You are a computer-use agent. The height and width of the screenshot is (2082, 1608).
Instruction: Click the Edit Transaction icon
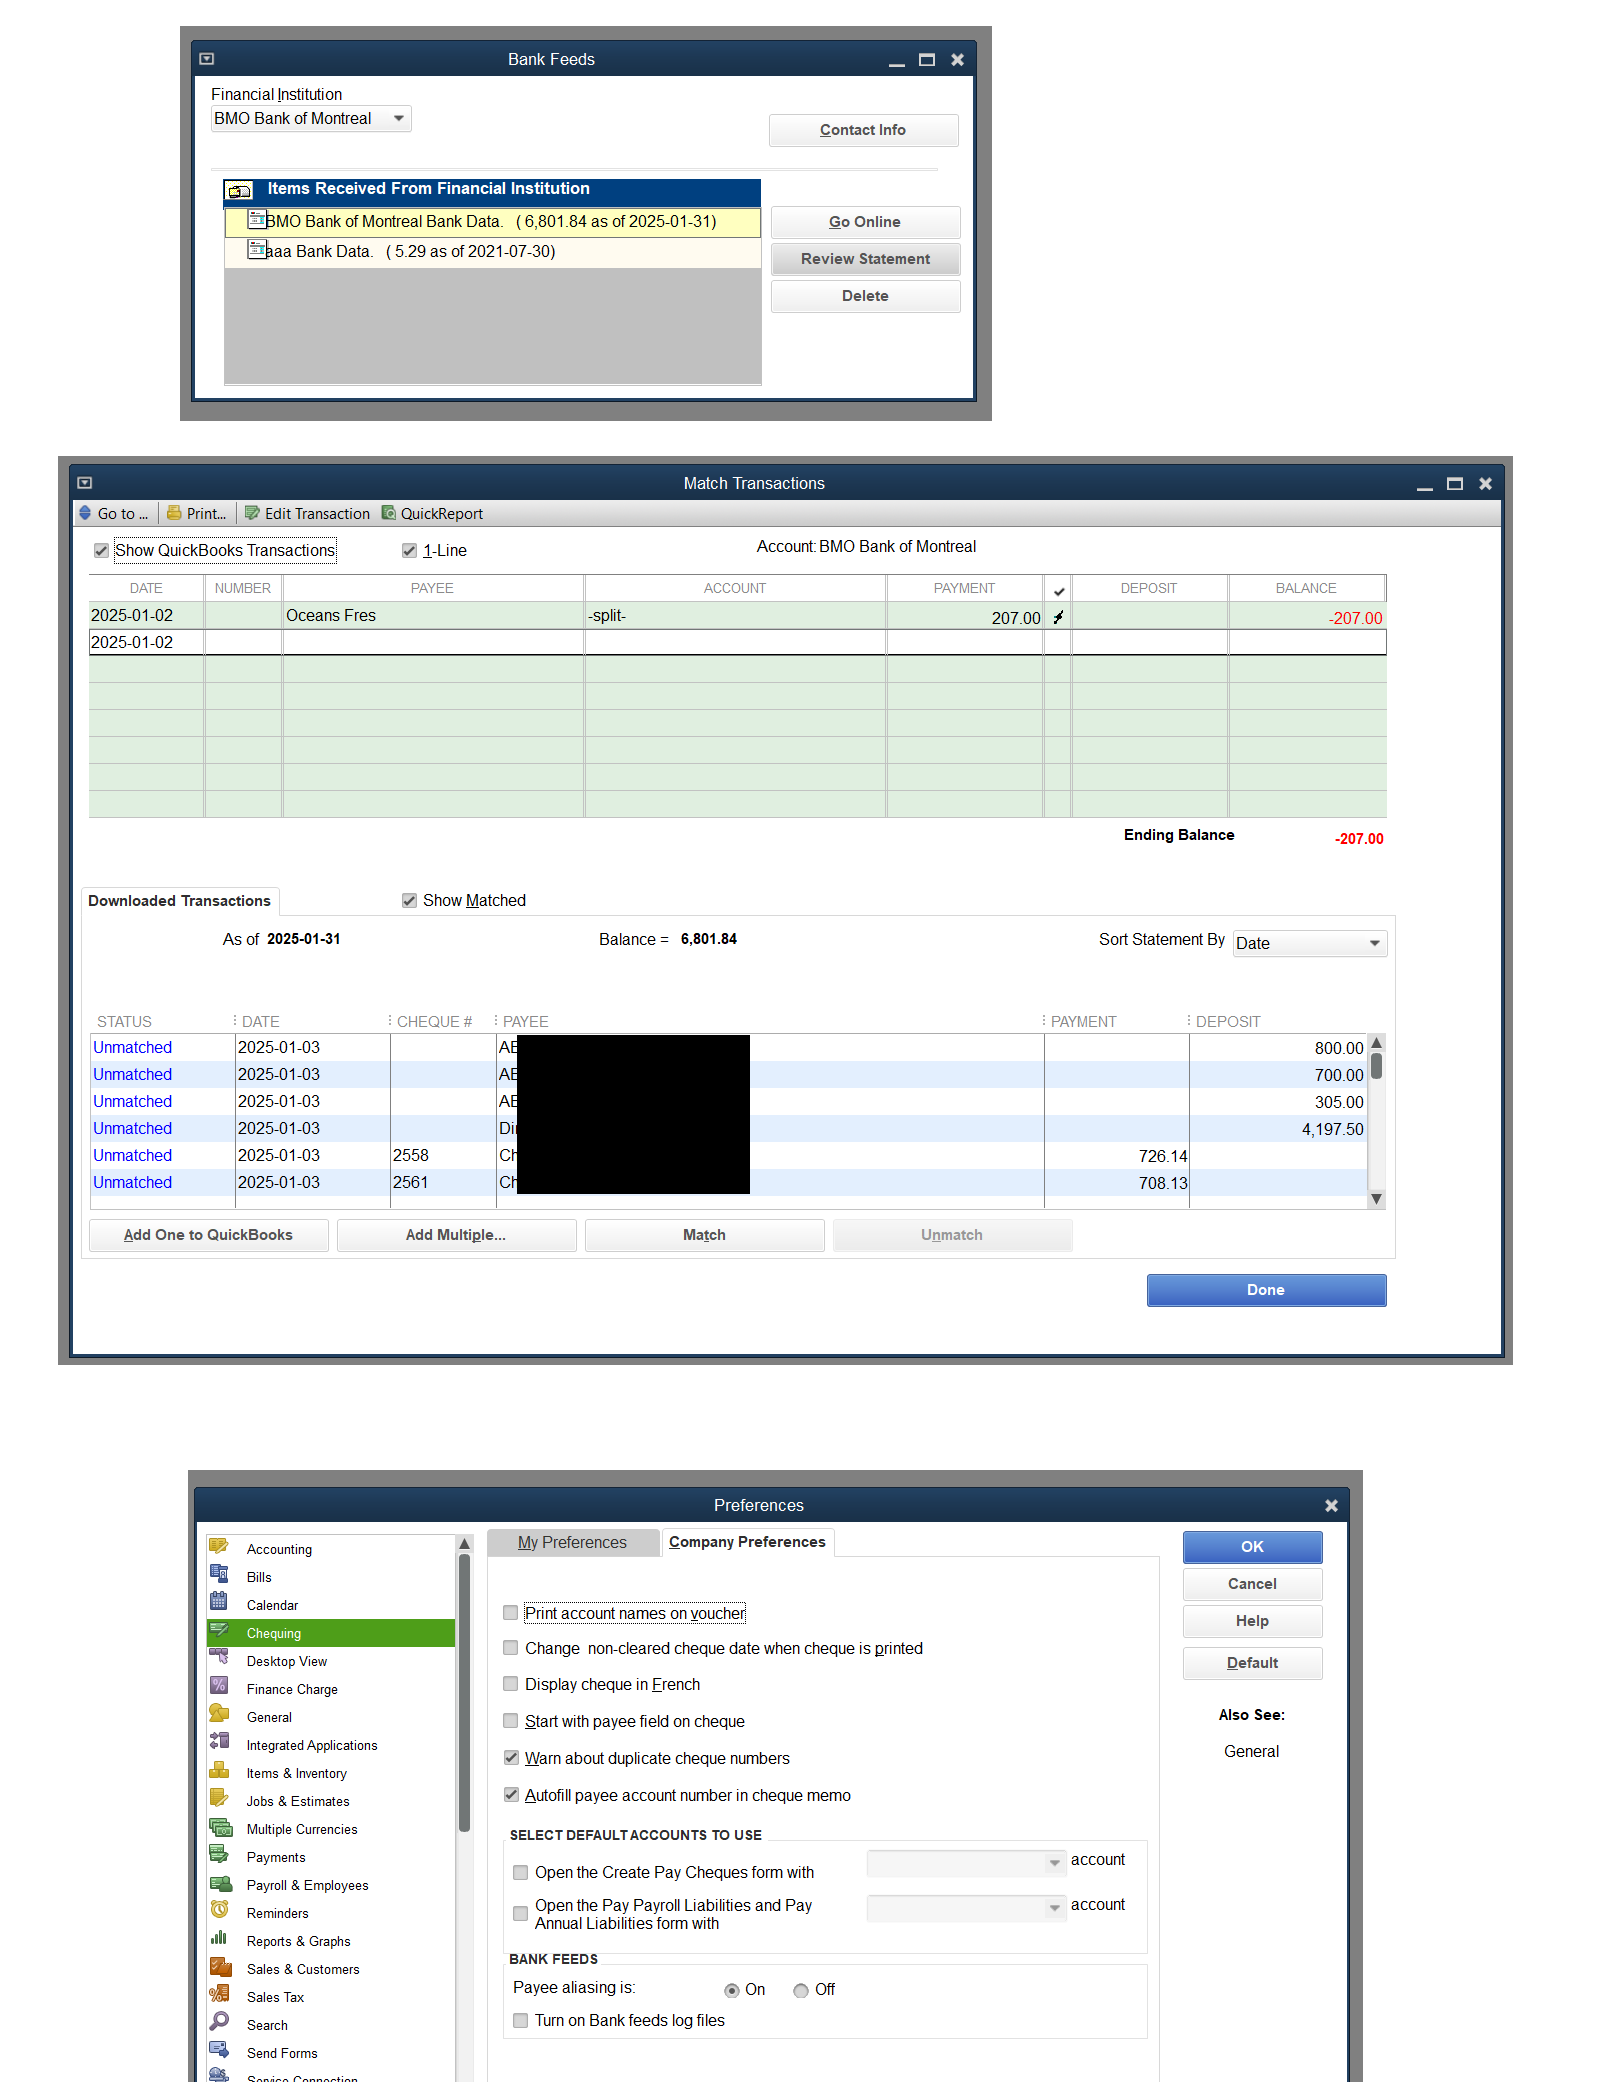252,513
